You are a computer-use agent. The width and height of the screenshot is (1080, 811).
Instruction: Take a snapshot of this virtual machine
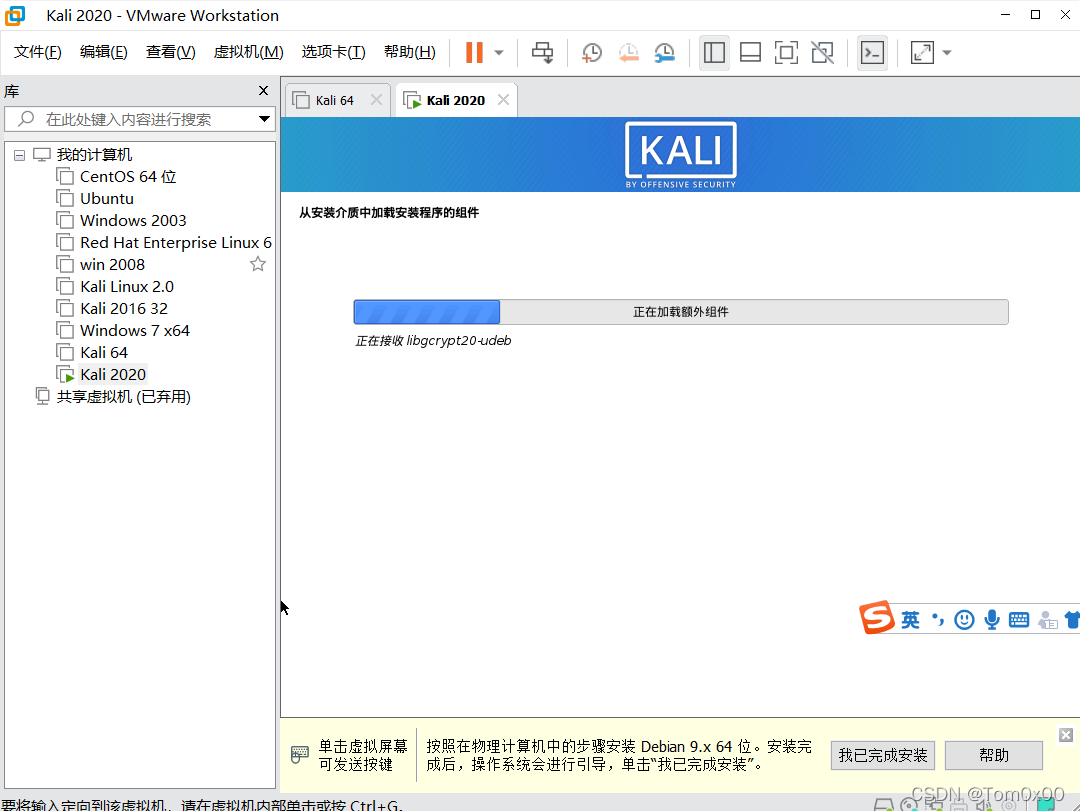(x=592, y=52)
